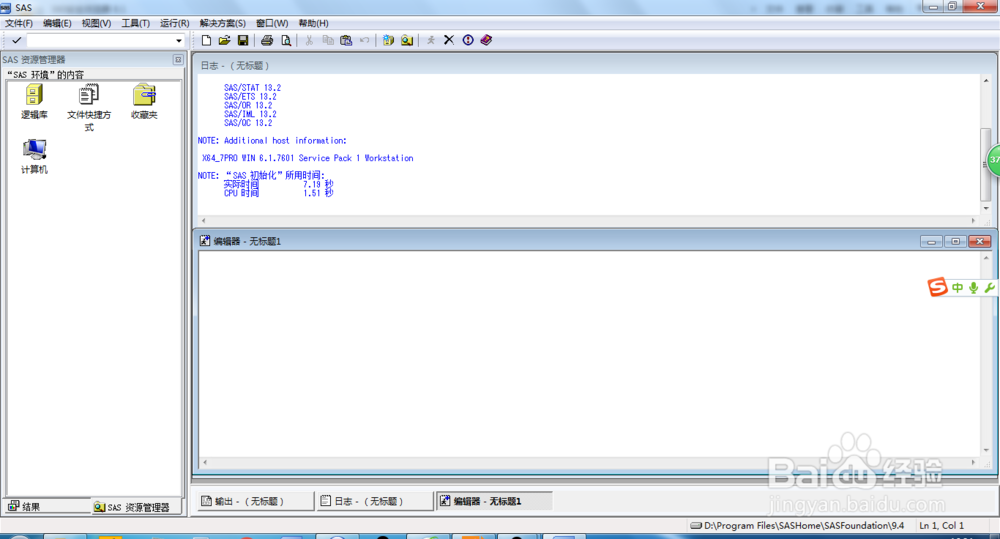The image size is (1000, 539).
Task: Click the Open folder toolbar icon
Action: click(x=224, y=40)
